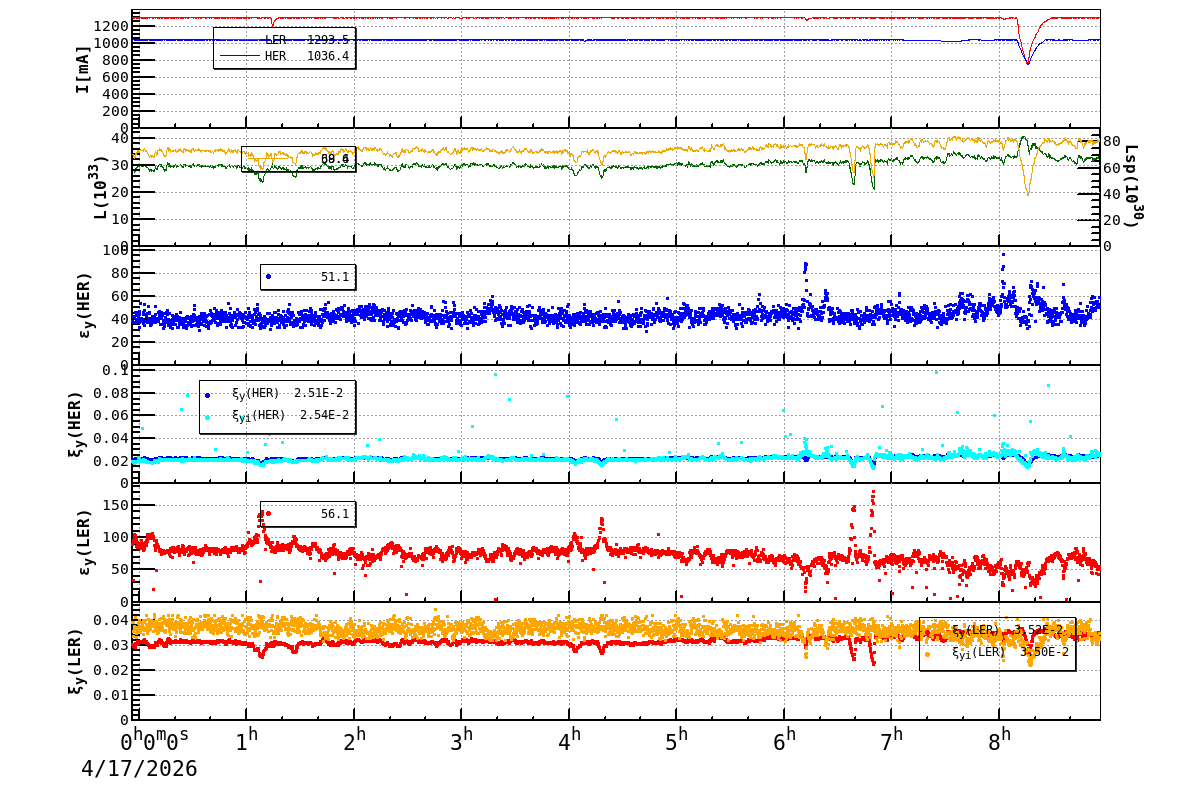This screenshot has width=1200, height=798.
Task: Click the 8h time axis tick label
Action: point(999,741)
